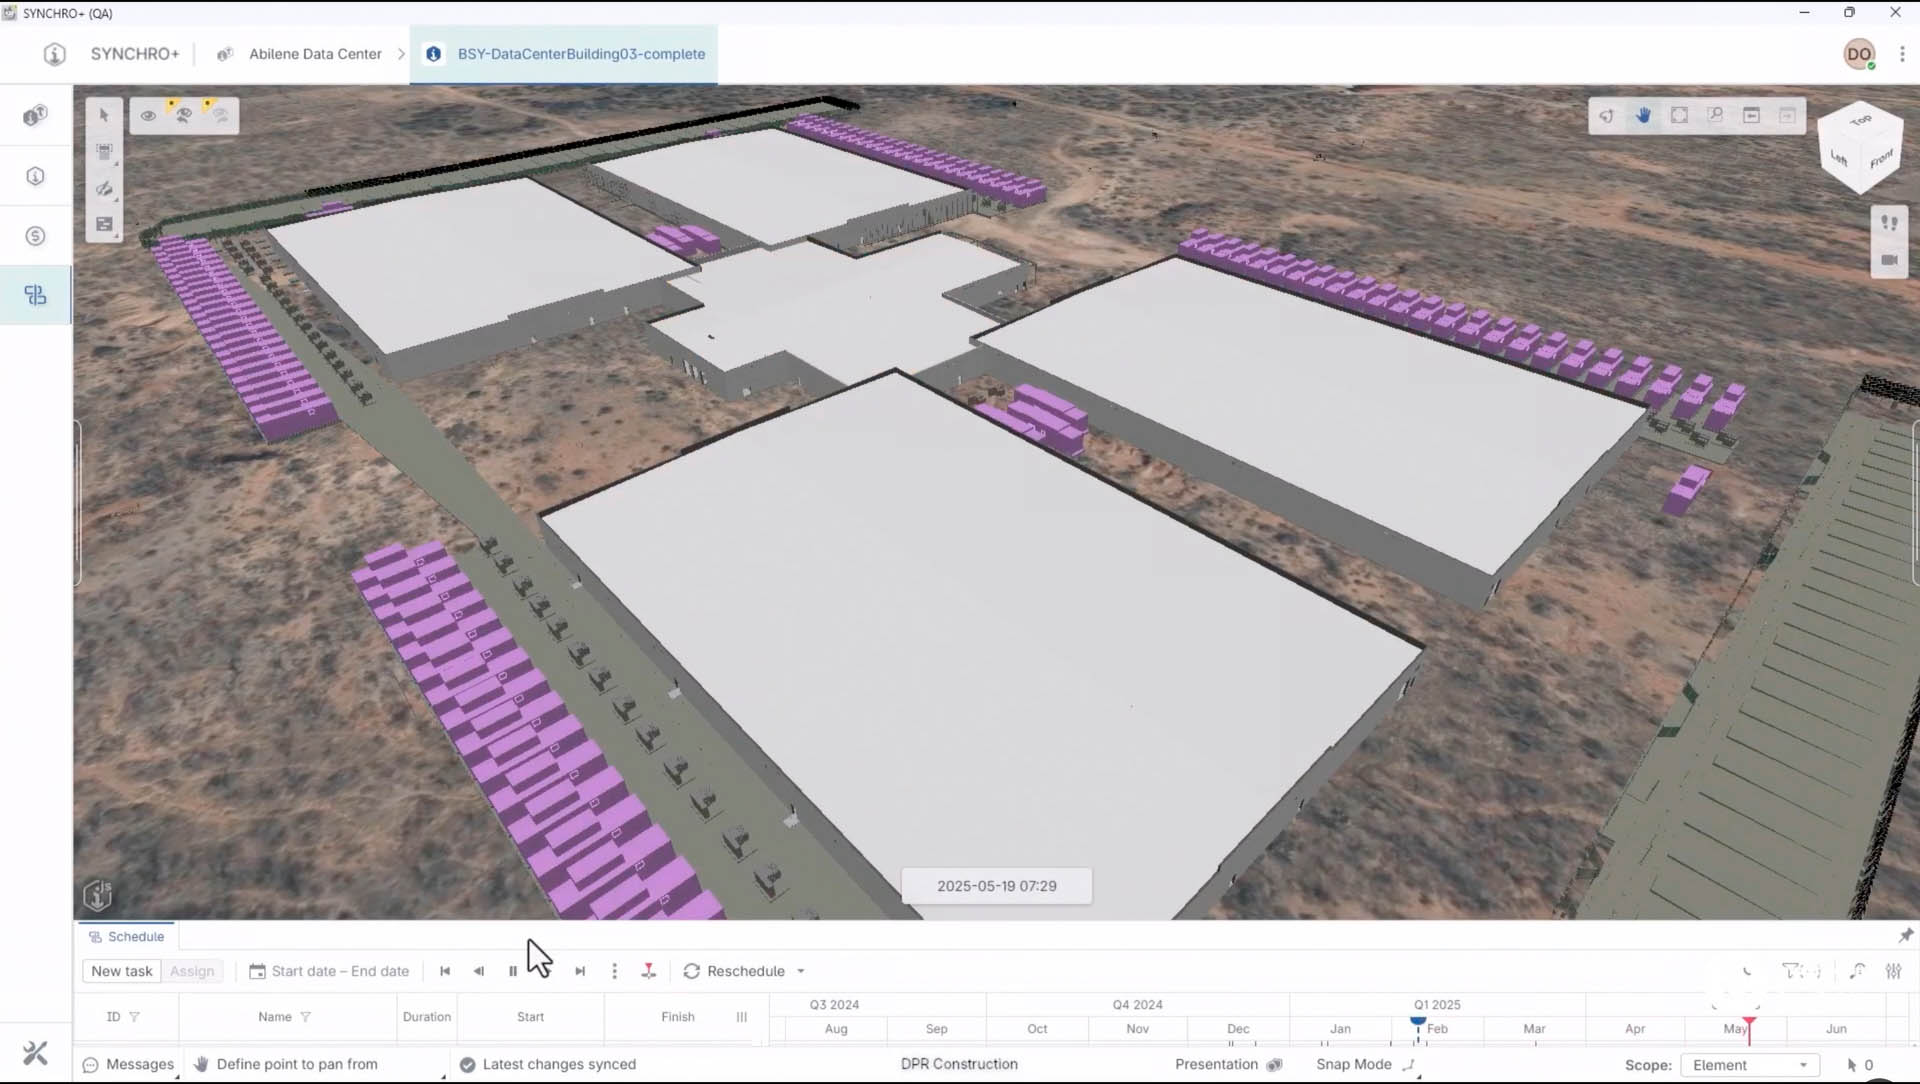Image resolution: width=1920 pixels, height=1084 pixels.
Task: Select the element selection arrow tool
Action: (x=104, y=116)
